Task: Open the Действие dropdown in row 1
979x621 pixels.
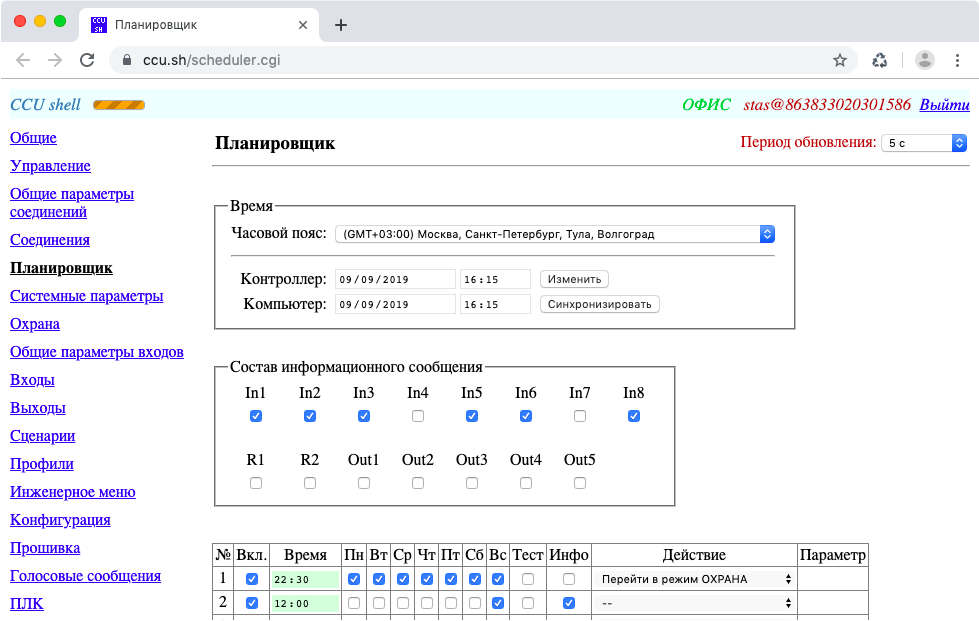Action: [x=694, y=579]
